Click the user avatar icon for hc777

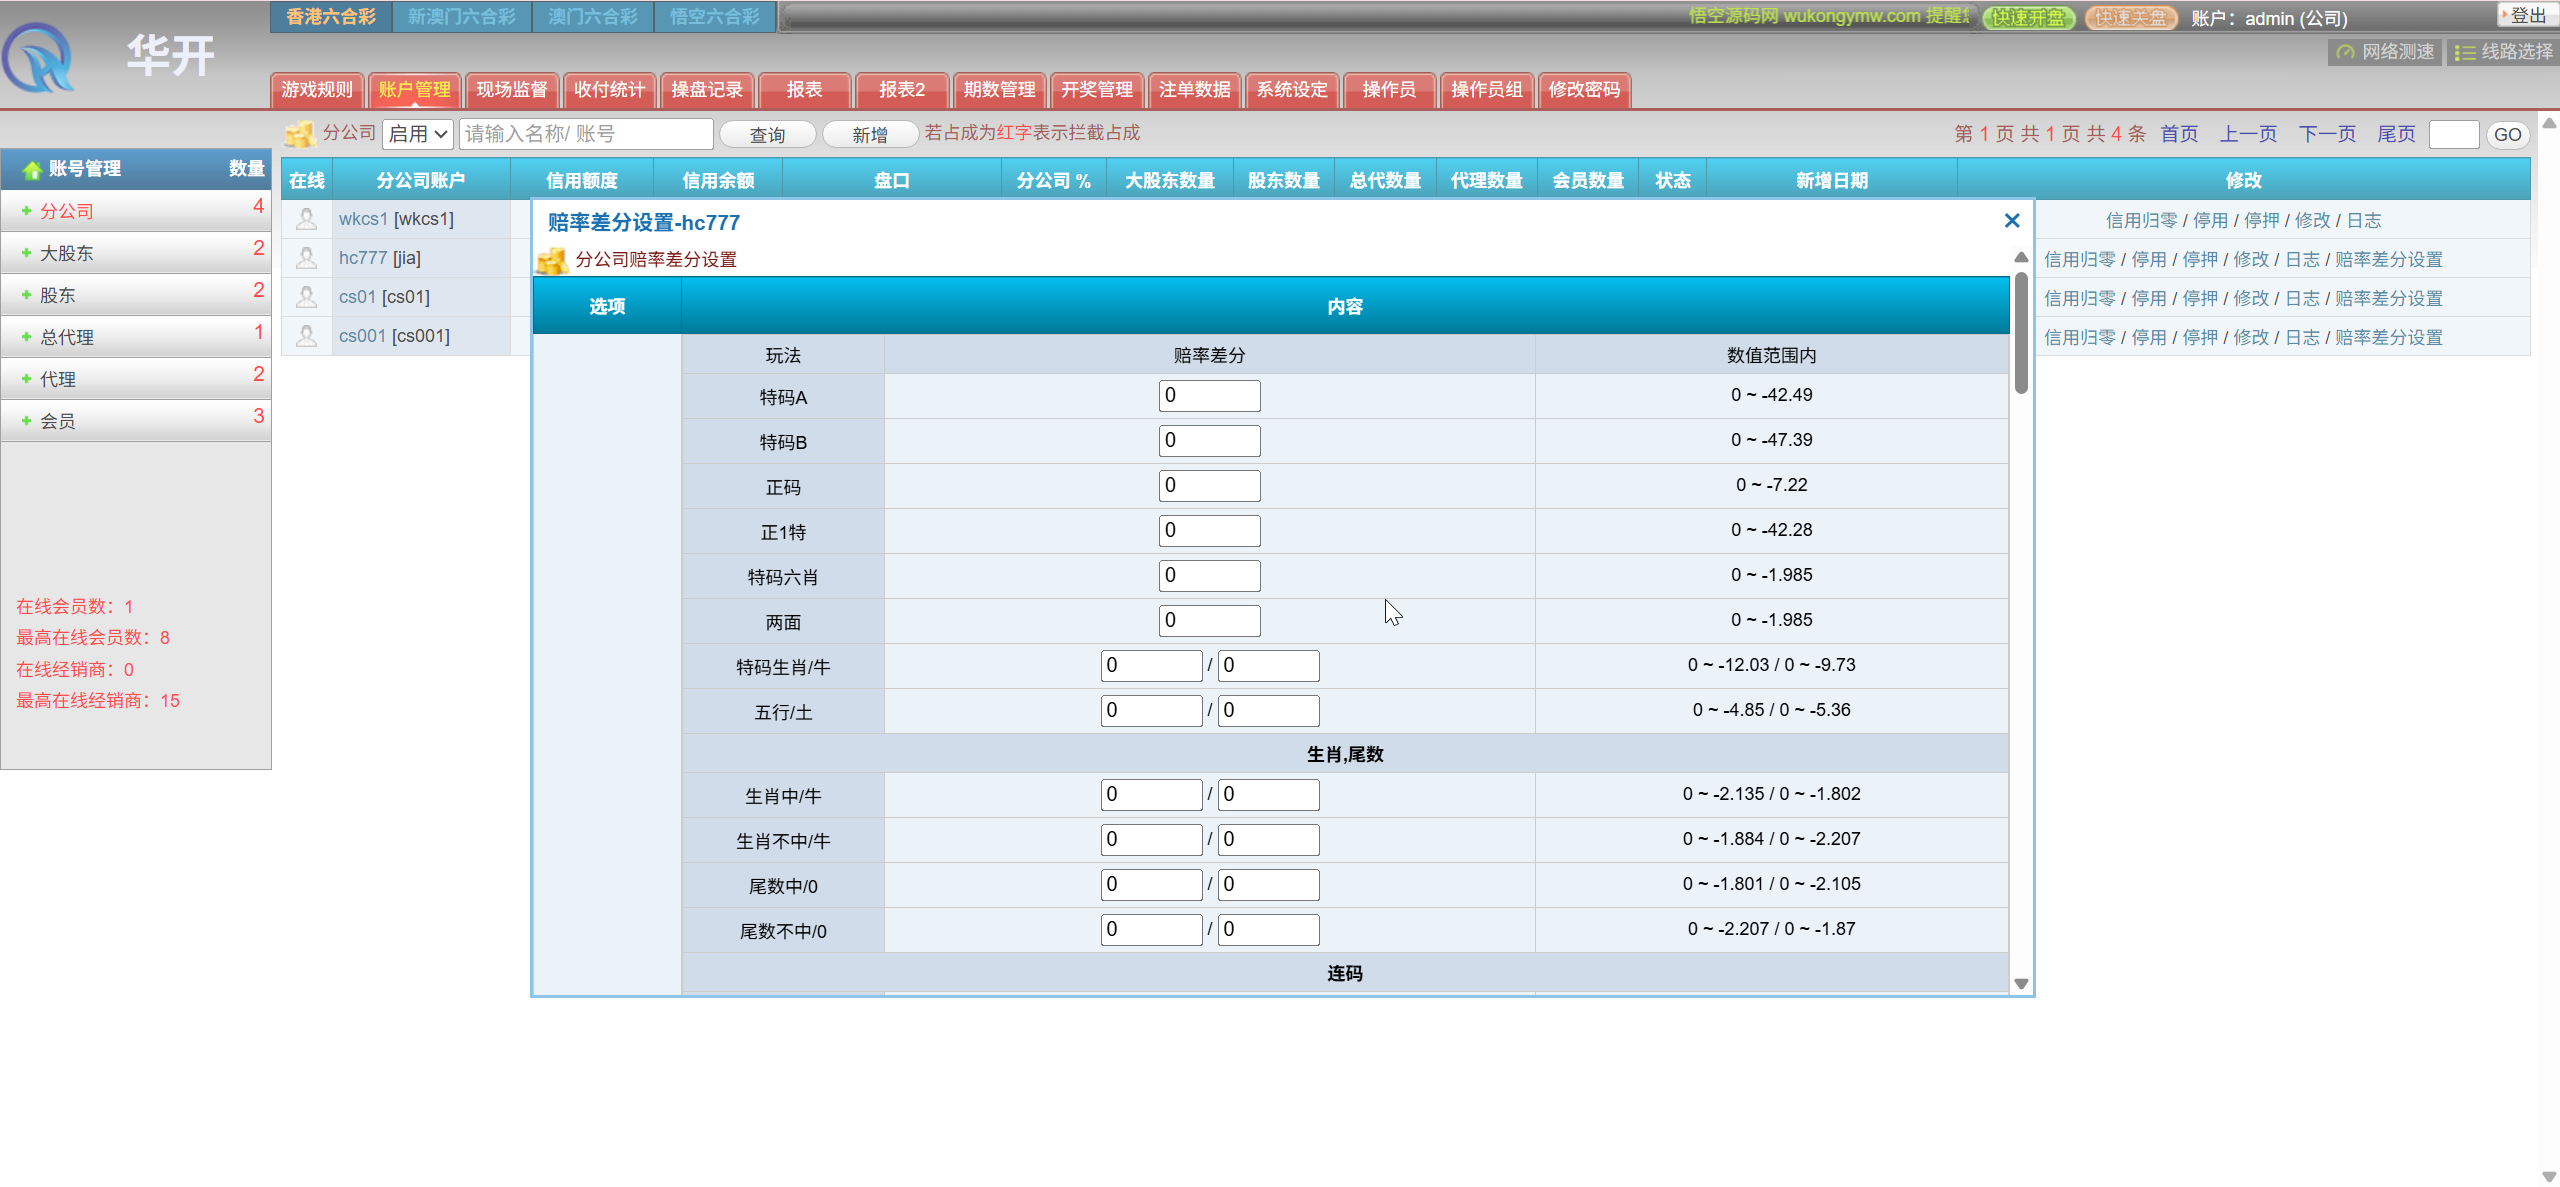[307, 258]
